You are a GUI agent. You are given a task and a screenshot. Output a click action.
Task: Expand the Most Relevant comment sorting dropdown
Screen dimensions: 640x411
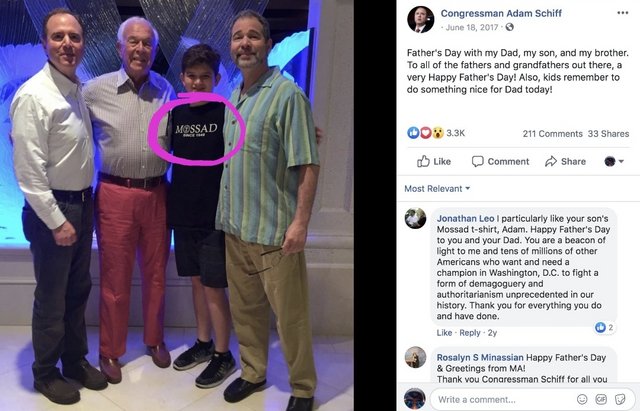coord(437,189)
